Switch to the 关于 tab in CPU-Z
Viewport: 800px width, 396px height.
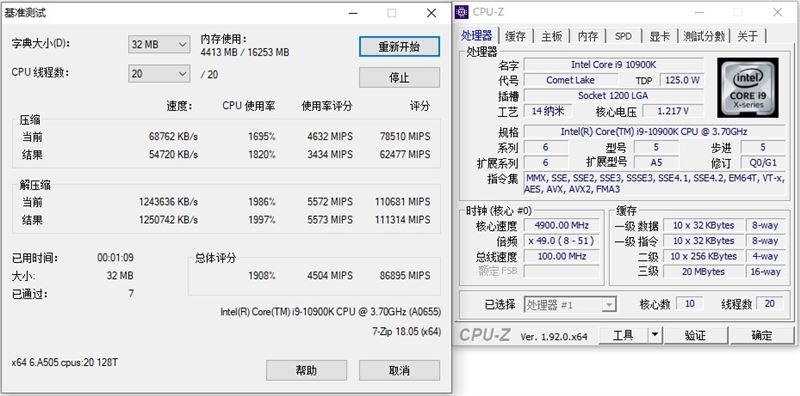(748, 36)
